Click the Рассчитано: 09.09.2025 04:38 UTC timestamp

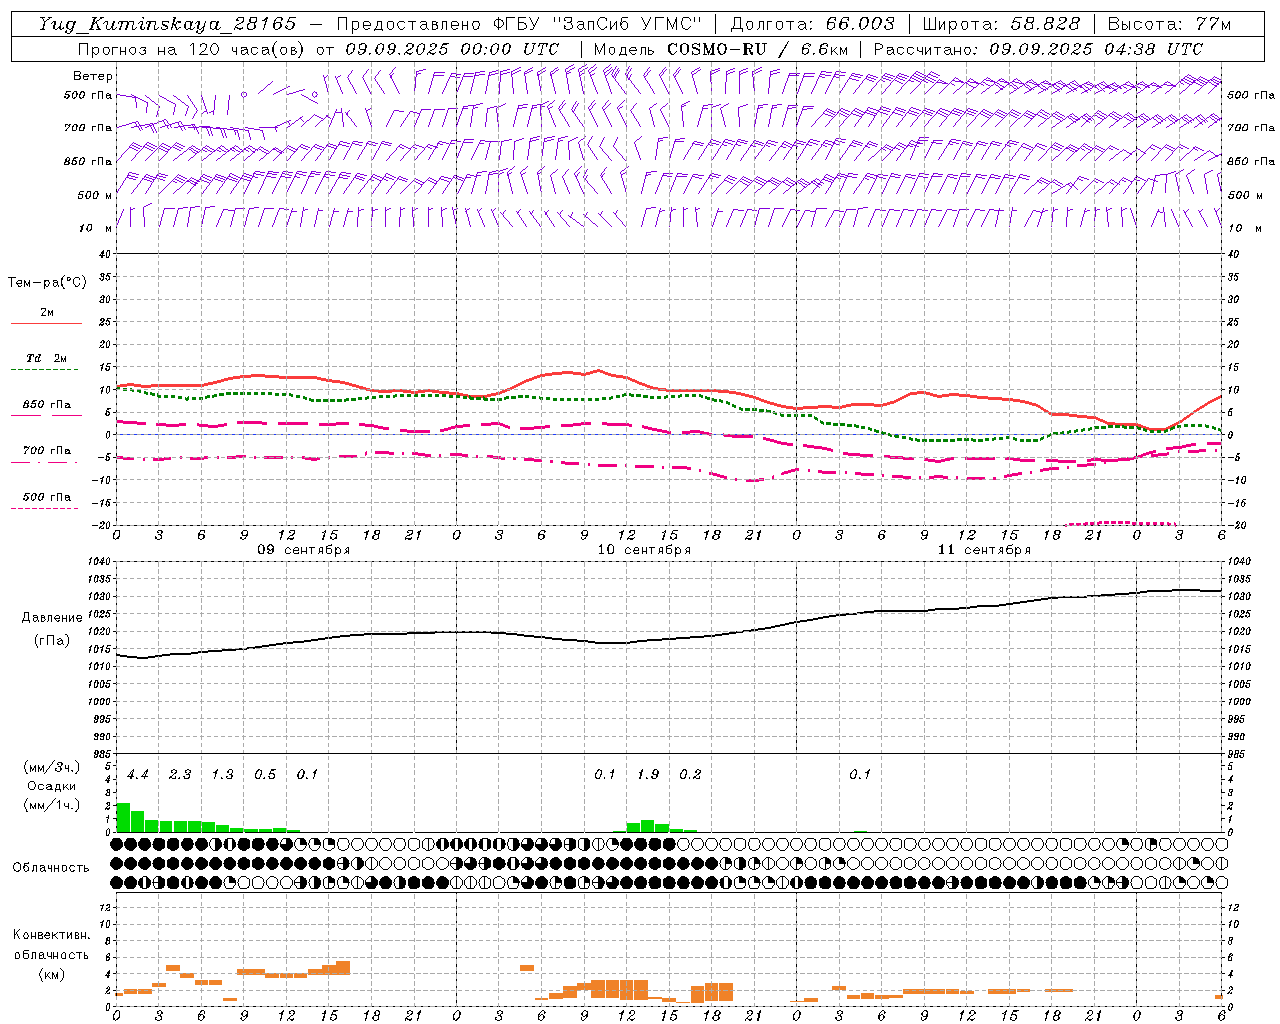click(x=1038, y=49)
